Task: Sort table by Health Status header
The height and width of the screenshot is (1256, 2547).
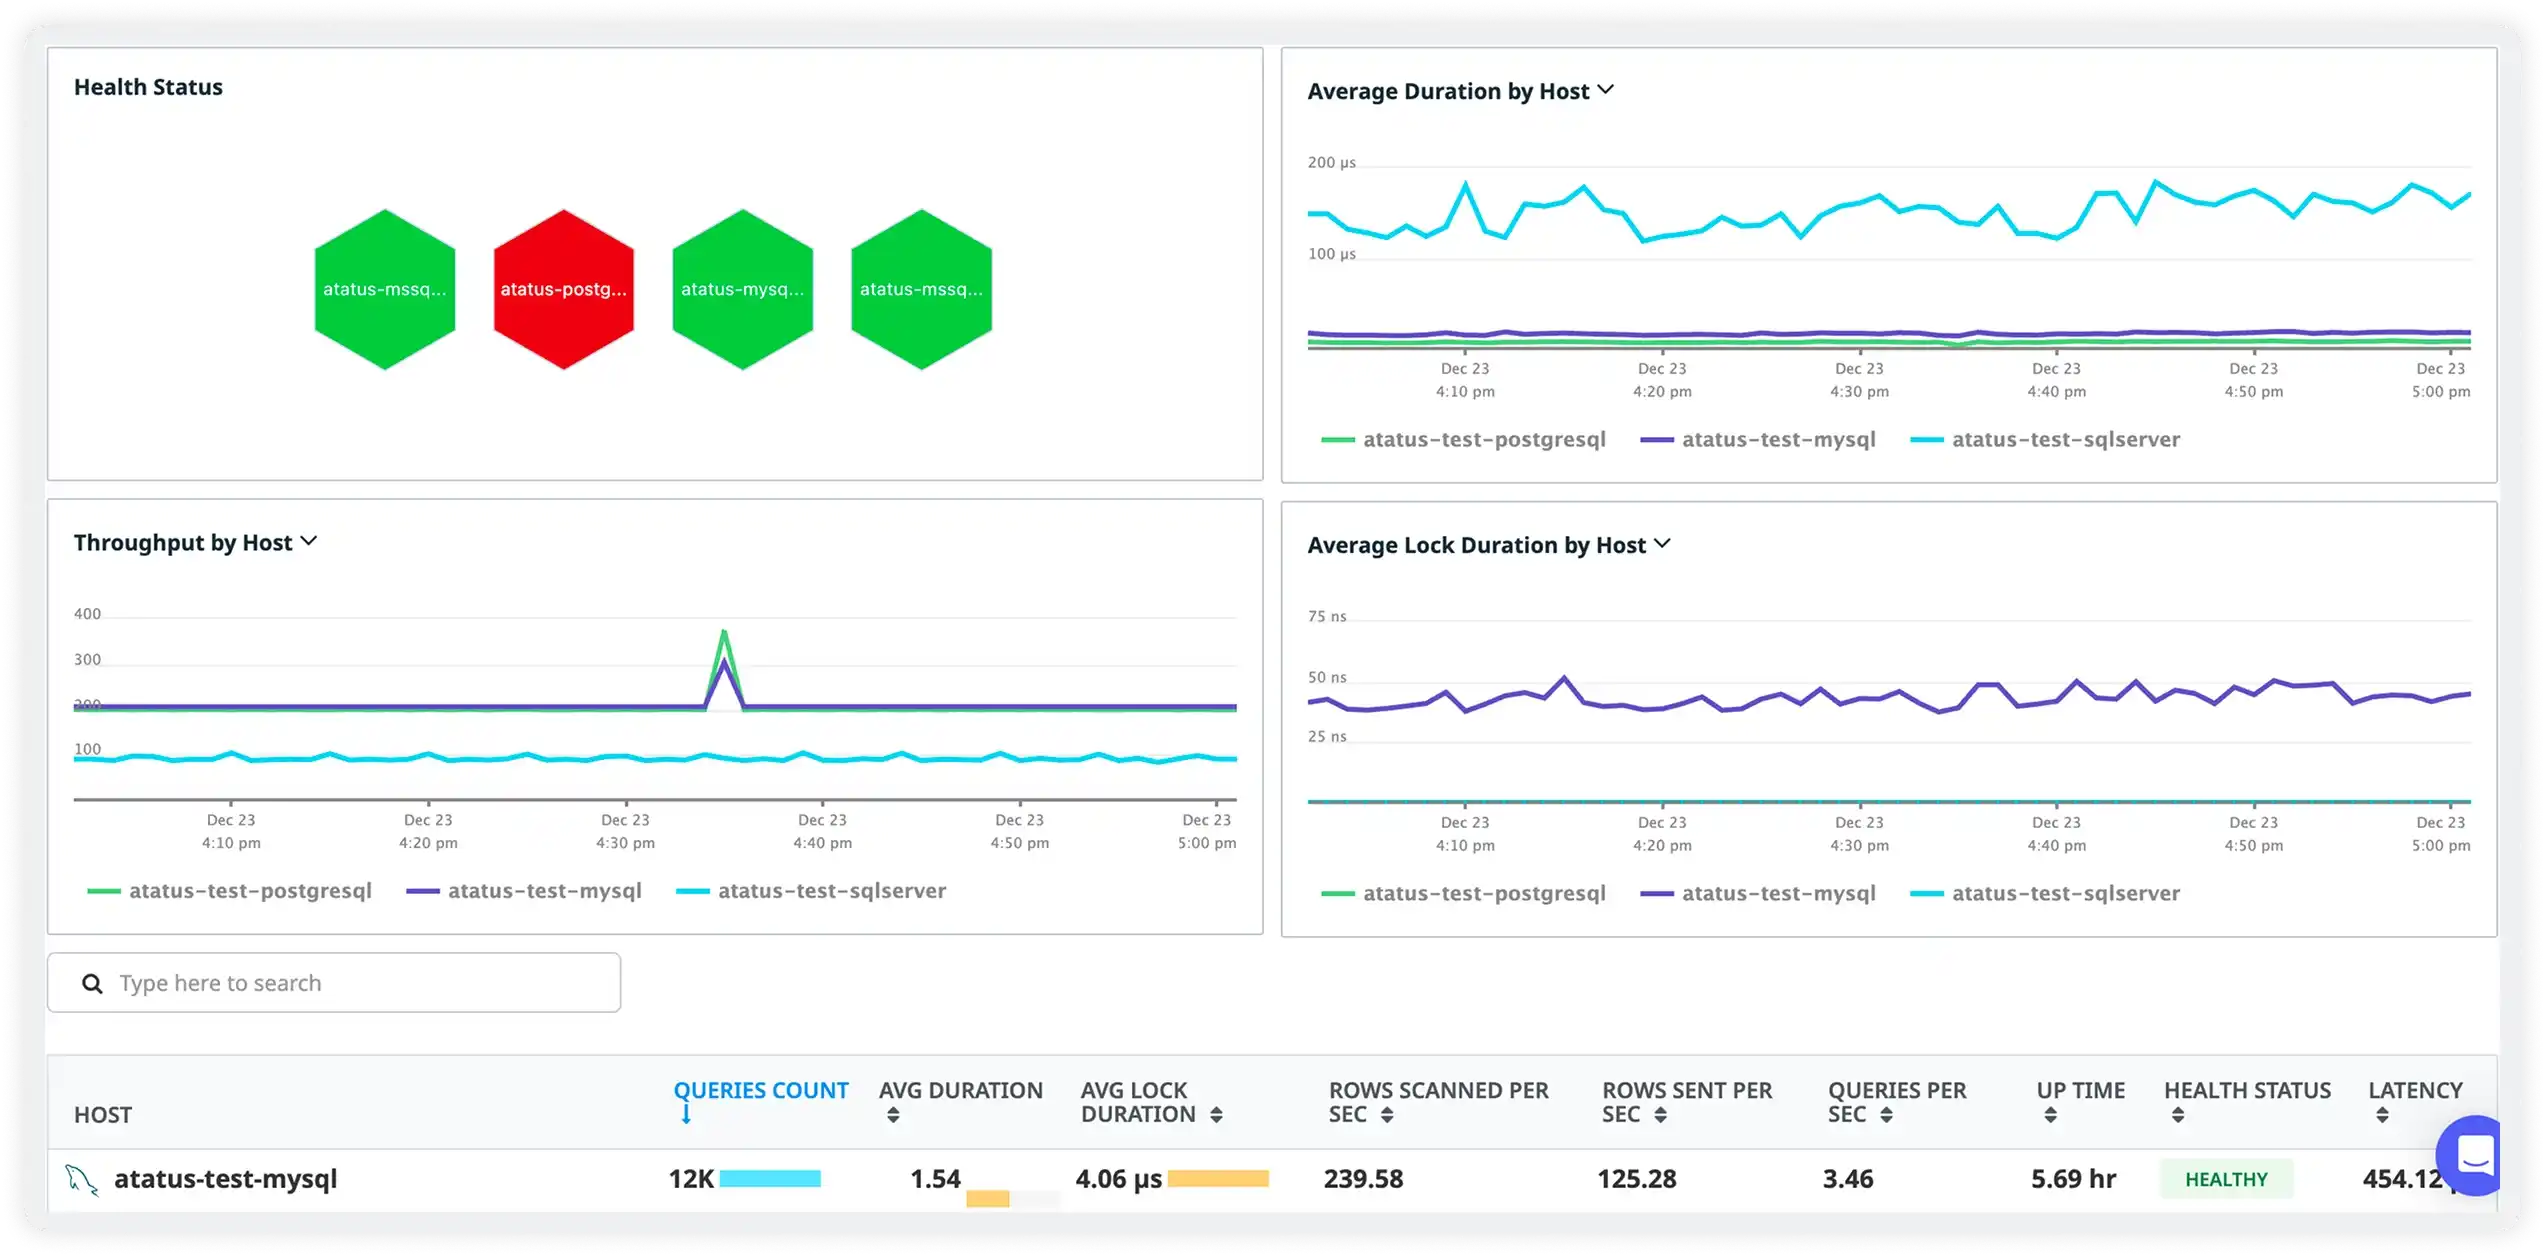Action: (x=2246, y=1091)
